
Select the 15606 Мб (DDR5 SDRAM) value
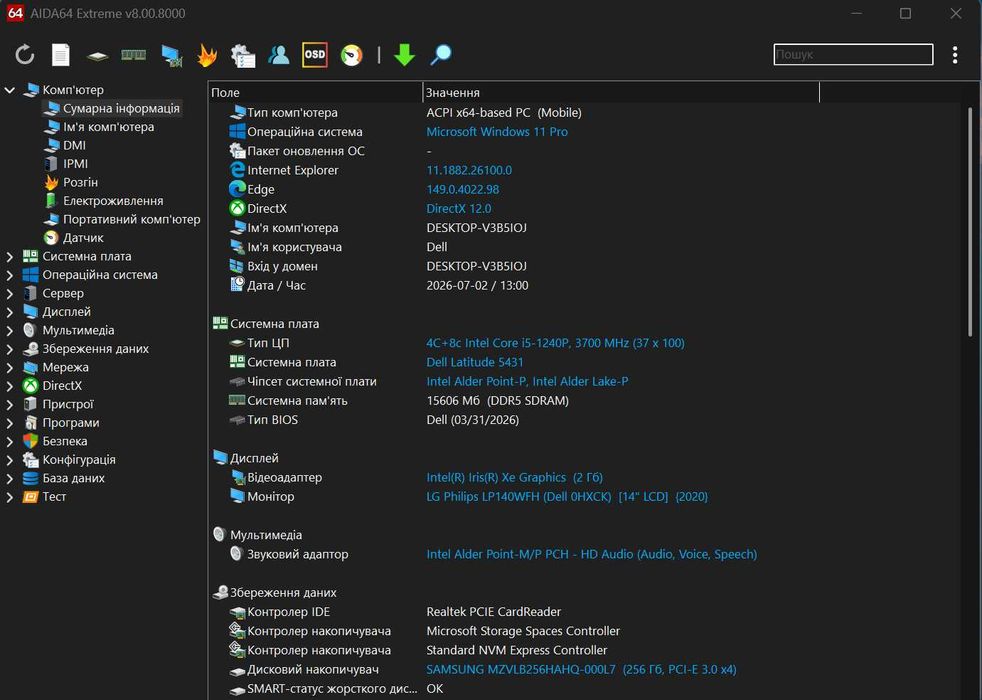point(498,401)
